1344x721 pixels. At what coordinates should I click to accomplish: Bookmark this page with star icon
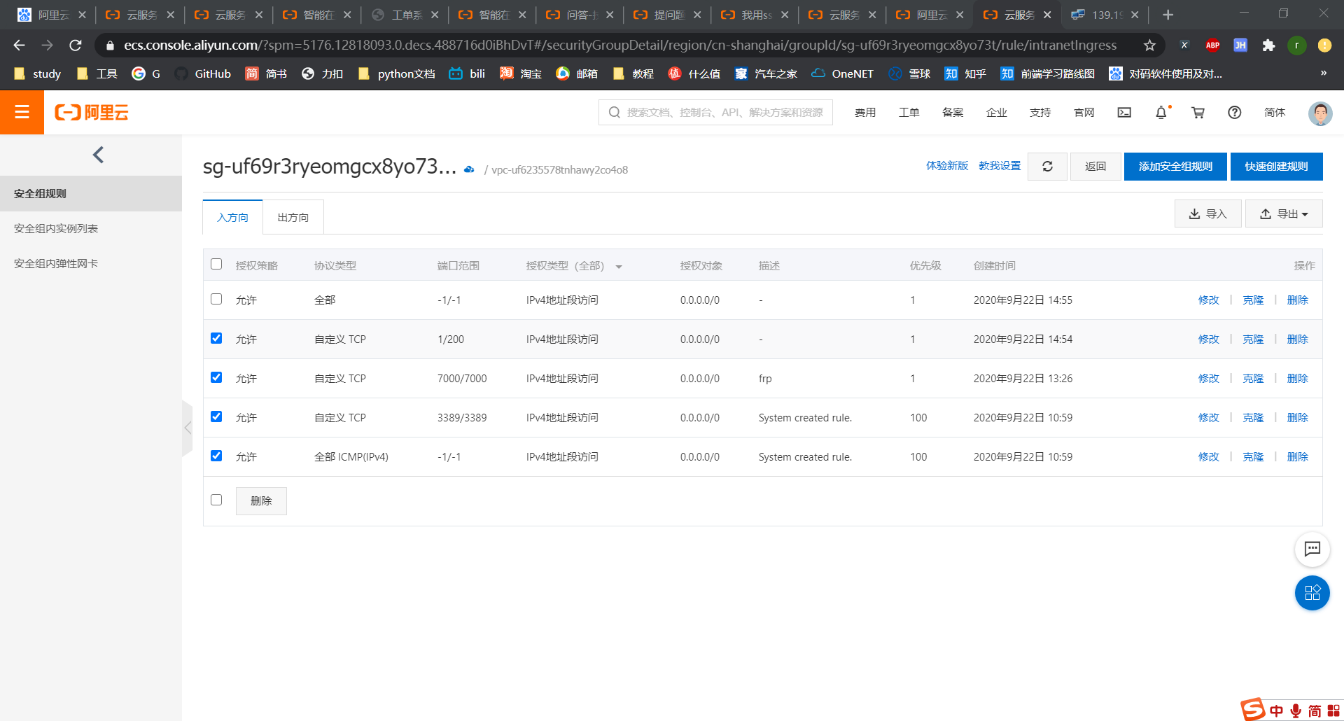(x=1150, y=45)
